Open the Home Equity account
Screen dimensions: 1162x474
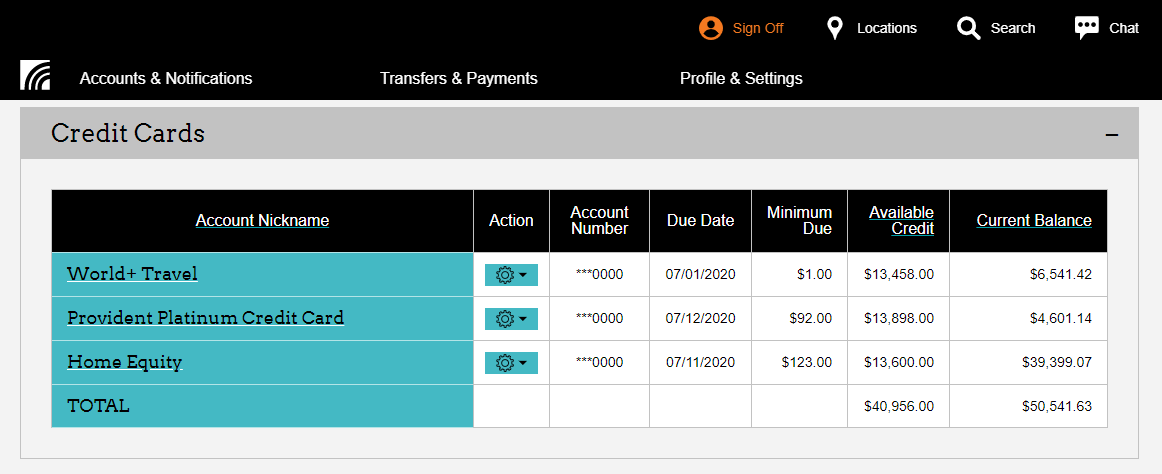[124, 362]
